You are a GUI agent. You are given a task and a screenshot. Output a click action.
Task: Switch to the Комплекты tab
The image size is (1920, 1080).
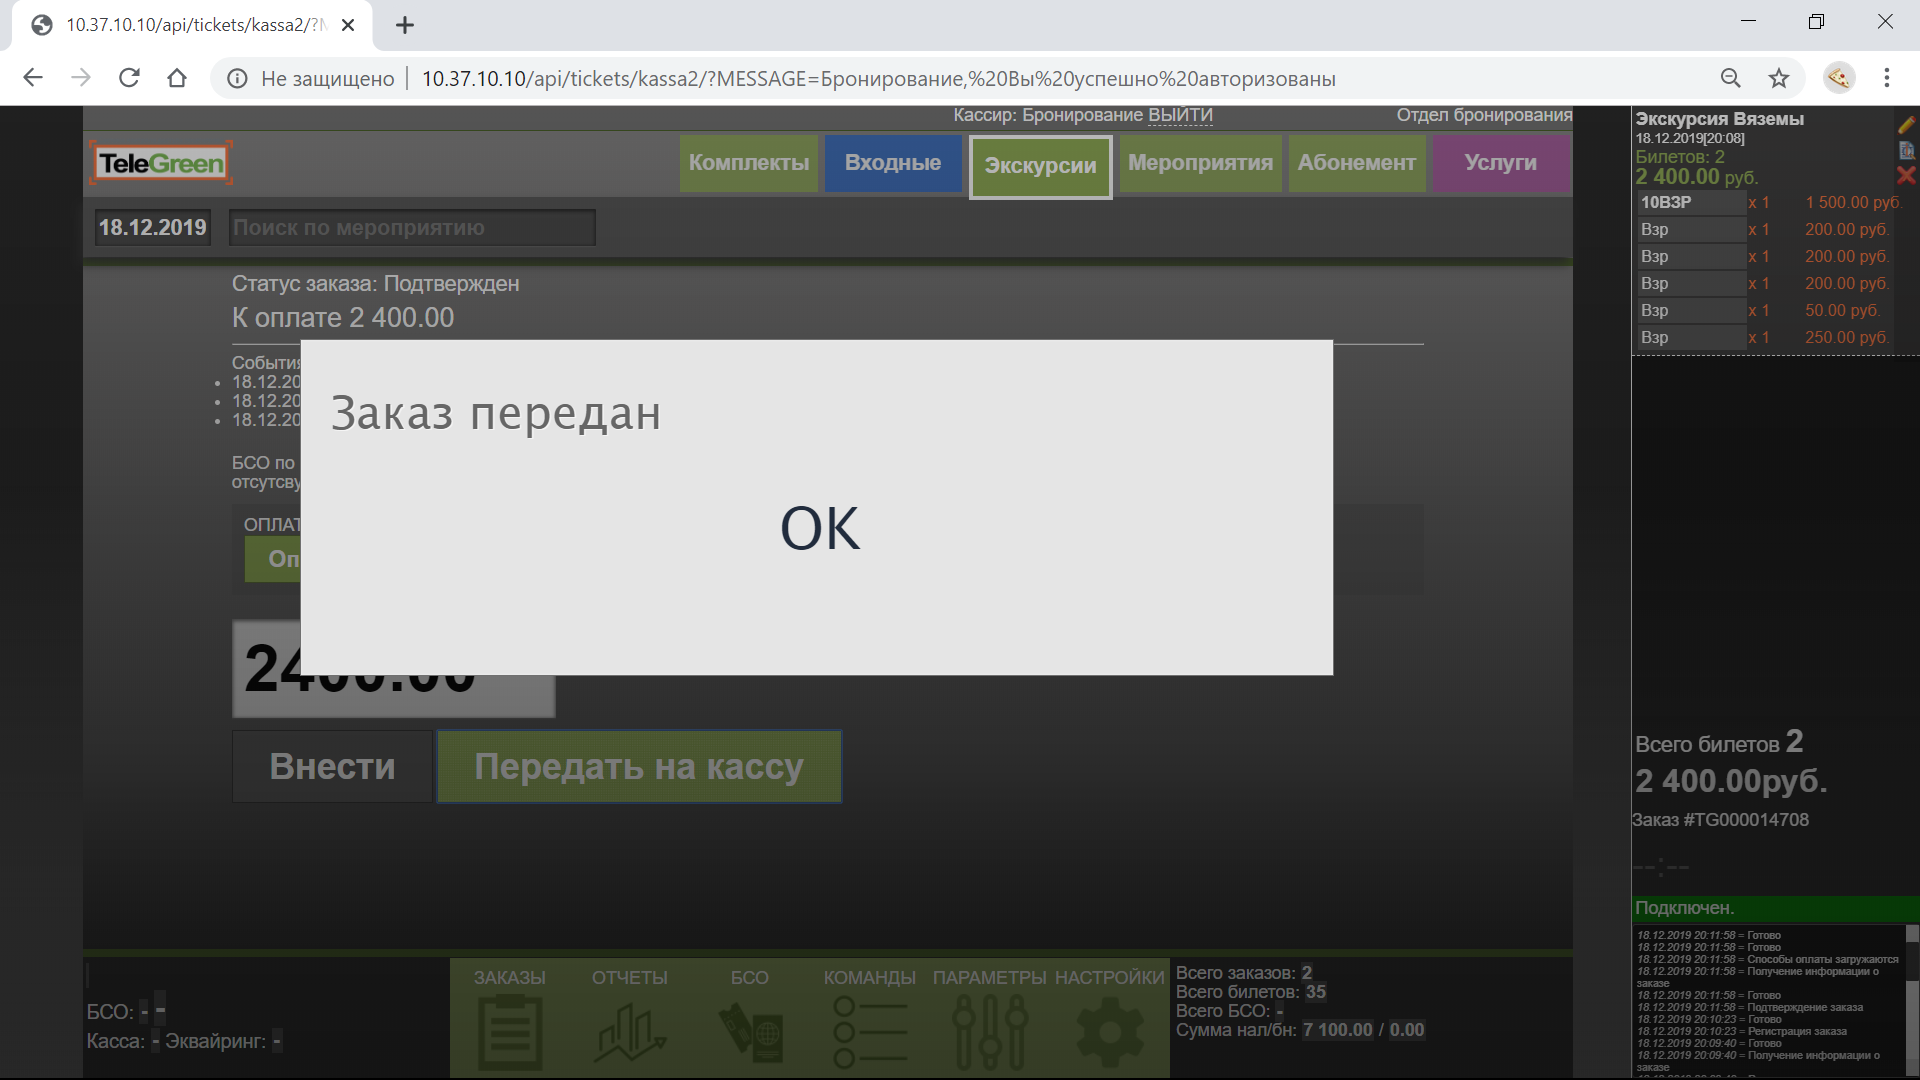tap(749, 163)
